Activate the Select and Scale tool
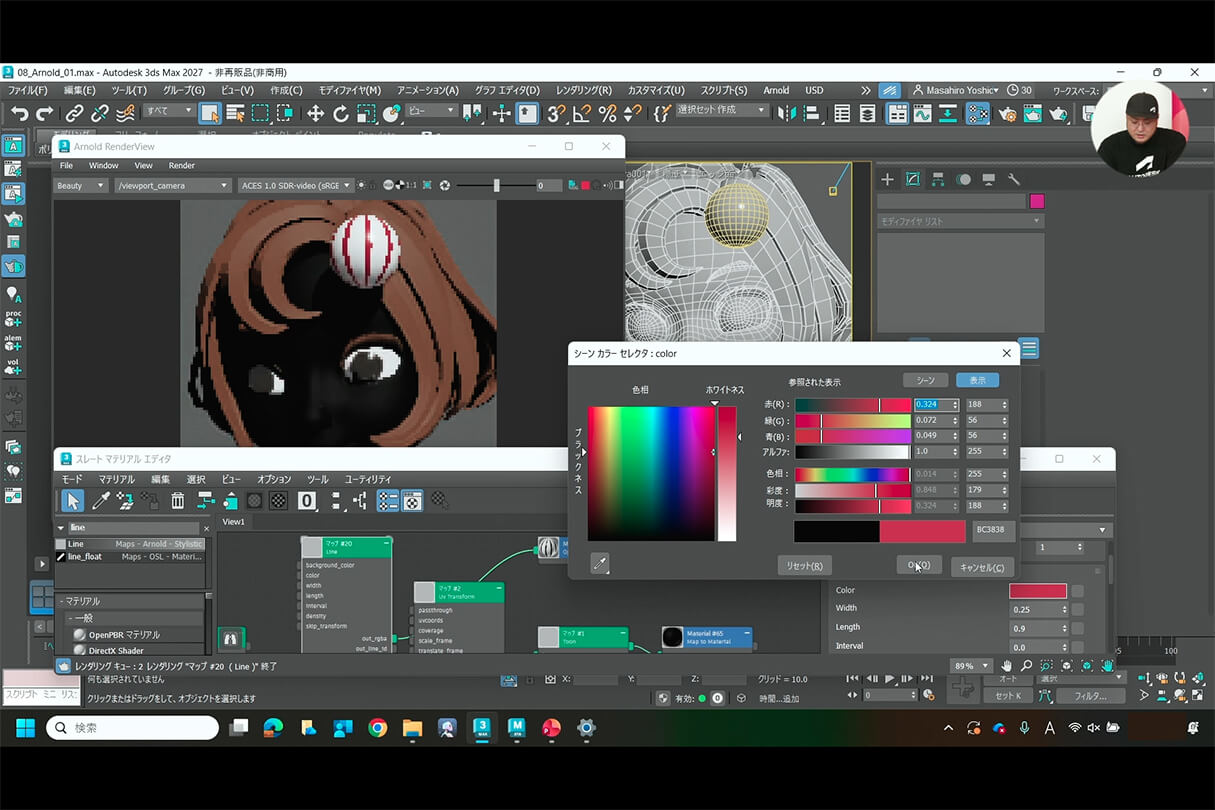1215x810 pixels. click(x=366, y=114)
